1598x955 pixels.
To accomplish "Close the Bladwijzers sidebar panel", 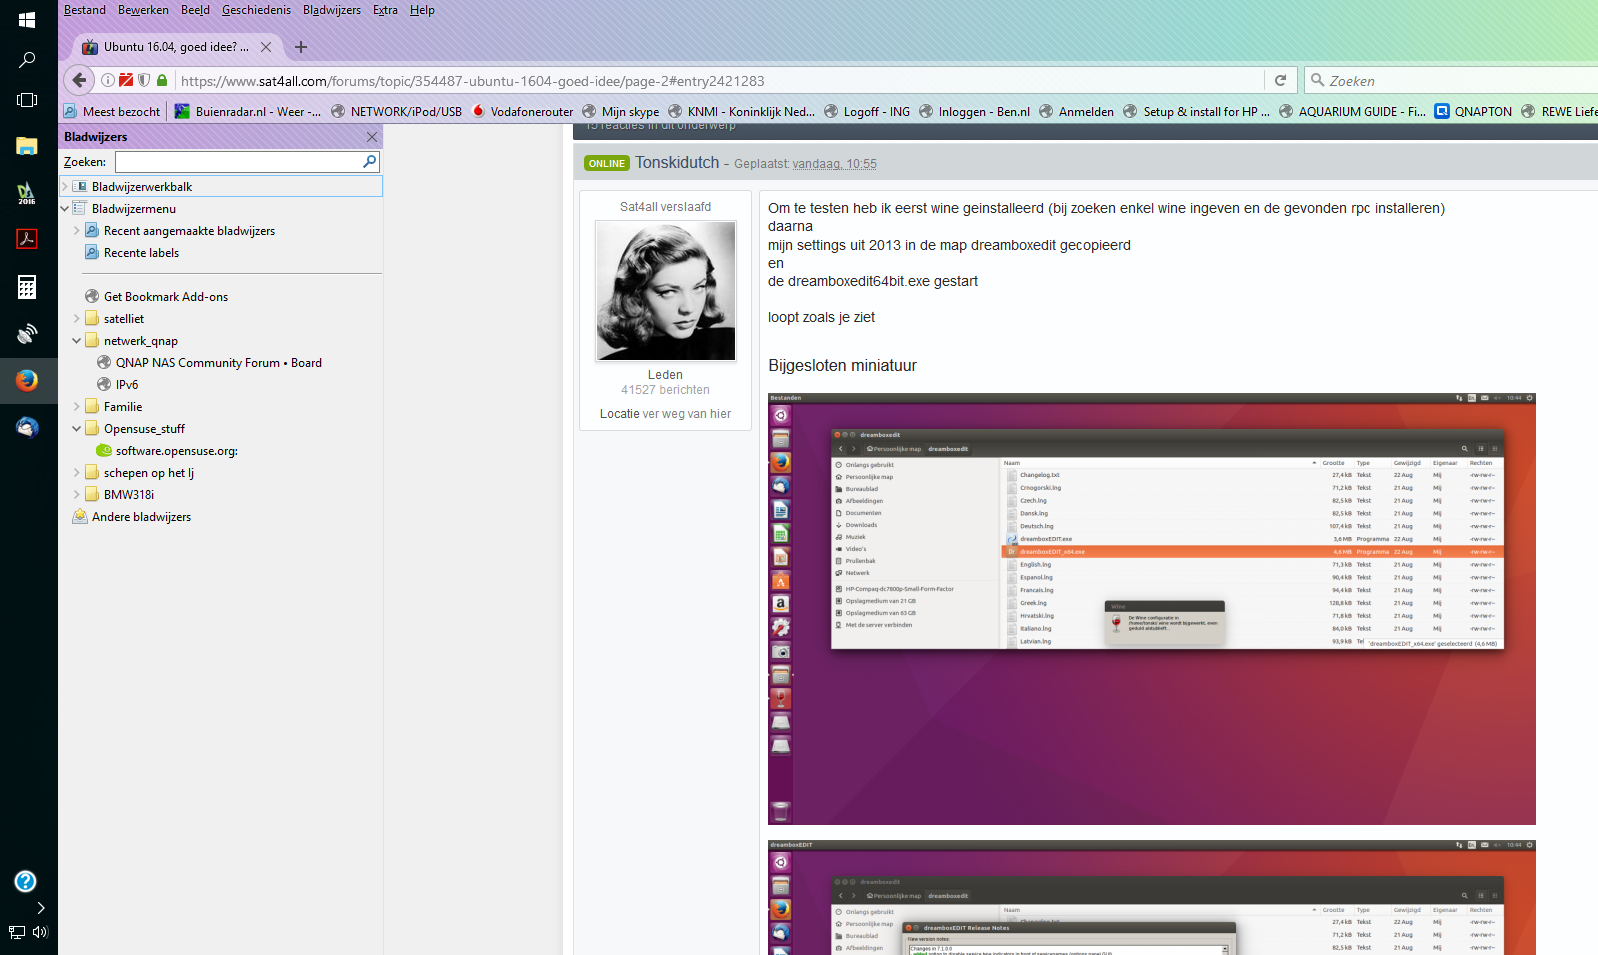I will coord(372,137).
